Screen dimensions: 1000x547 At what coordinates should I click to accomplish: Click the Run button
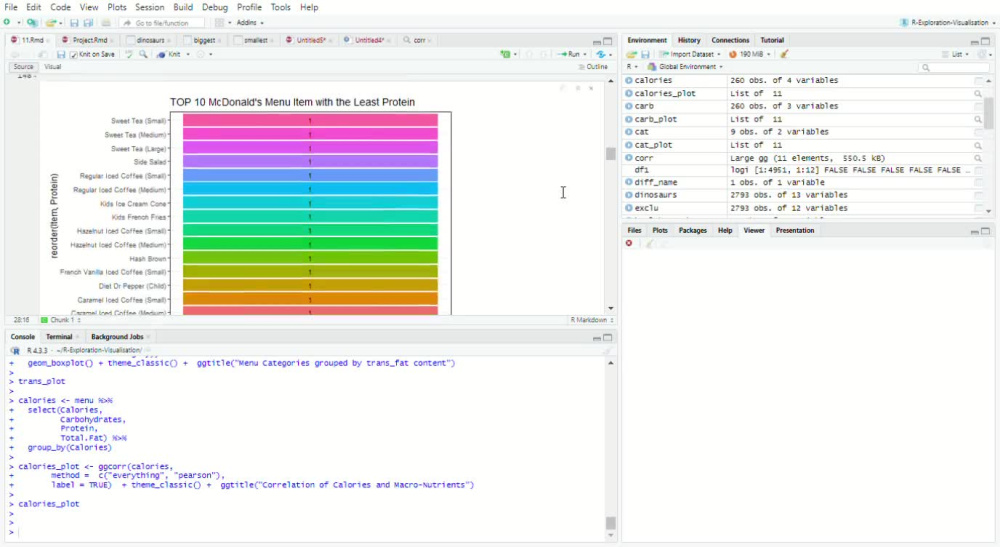pos(570,55)
